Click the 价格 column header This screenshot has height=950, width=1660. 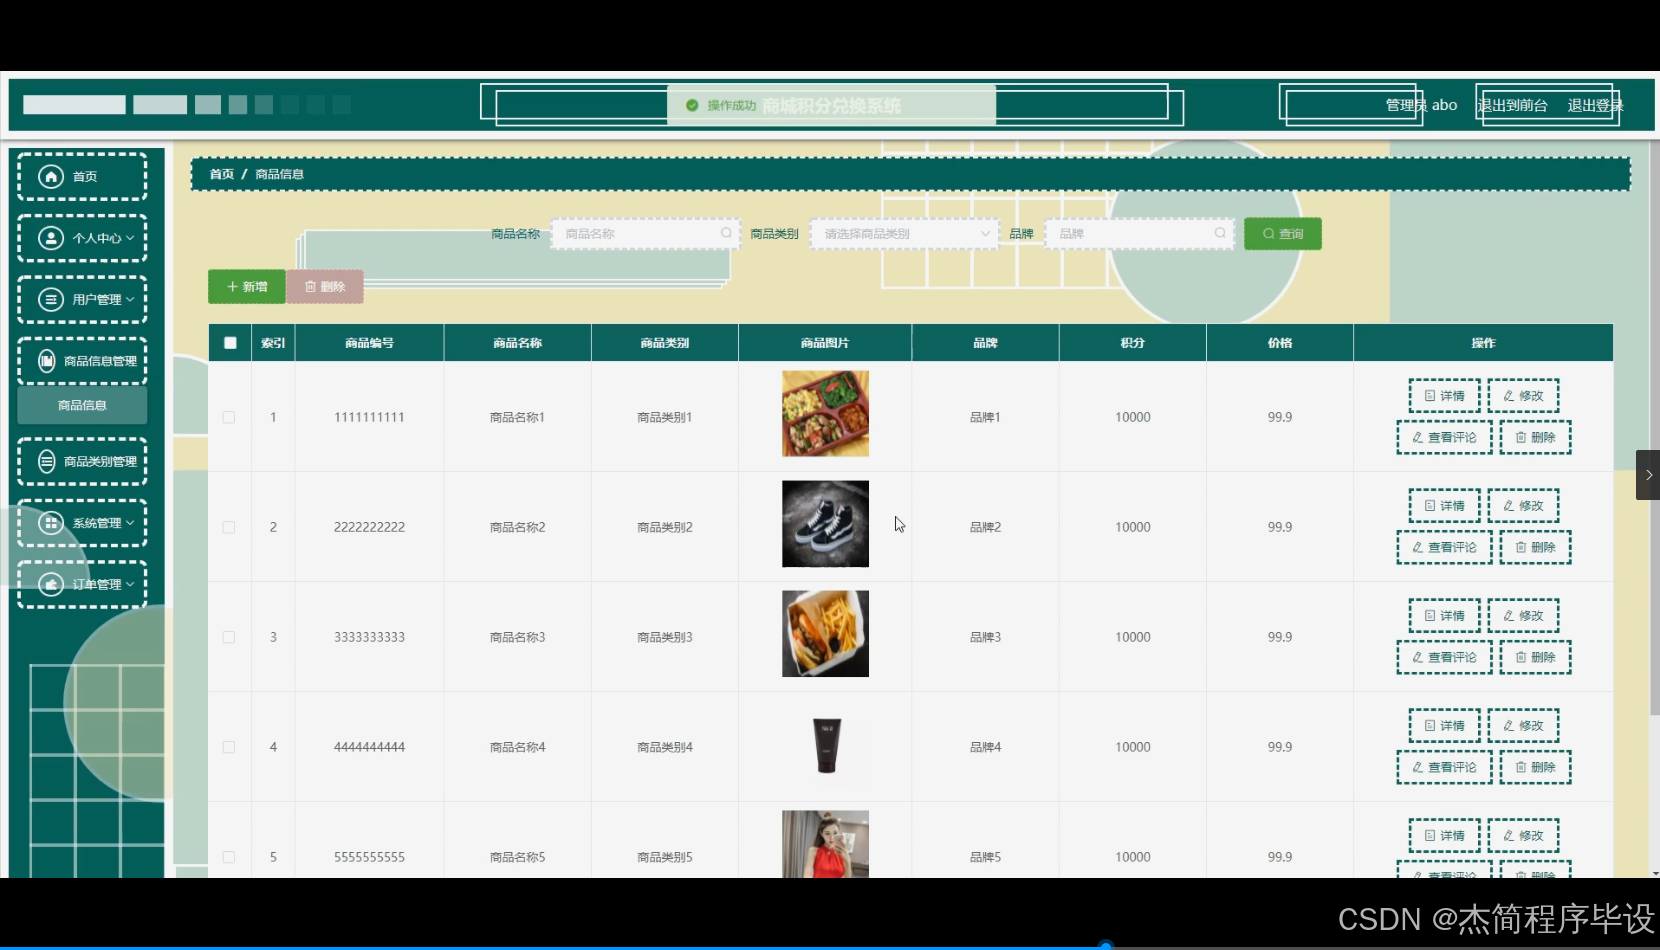click(x=1280, y=343)
